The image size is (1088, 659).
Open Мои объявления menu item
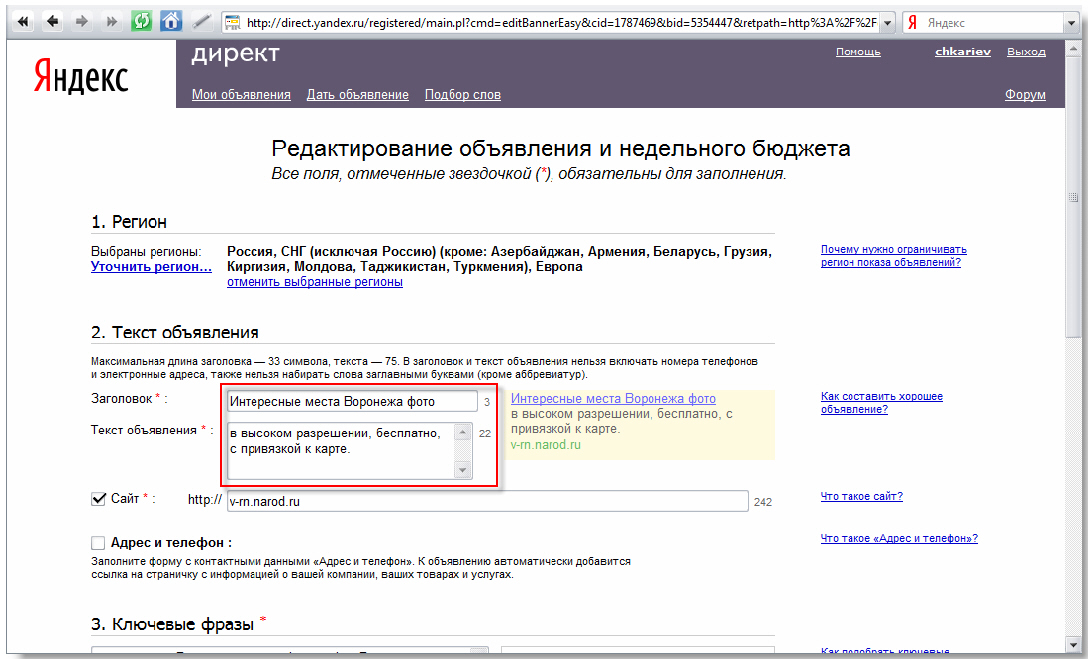(x=241, y=95)
